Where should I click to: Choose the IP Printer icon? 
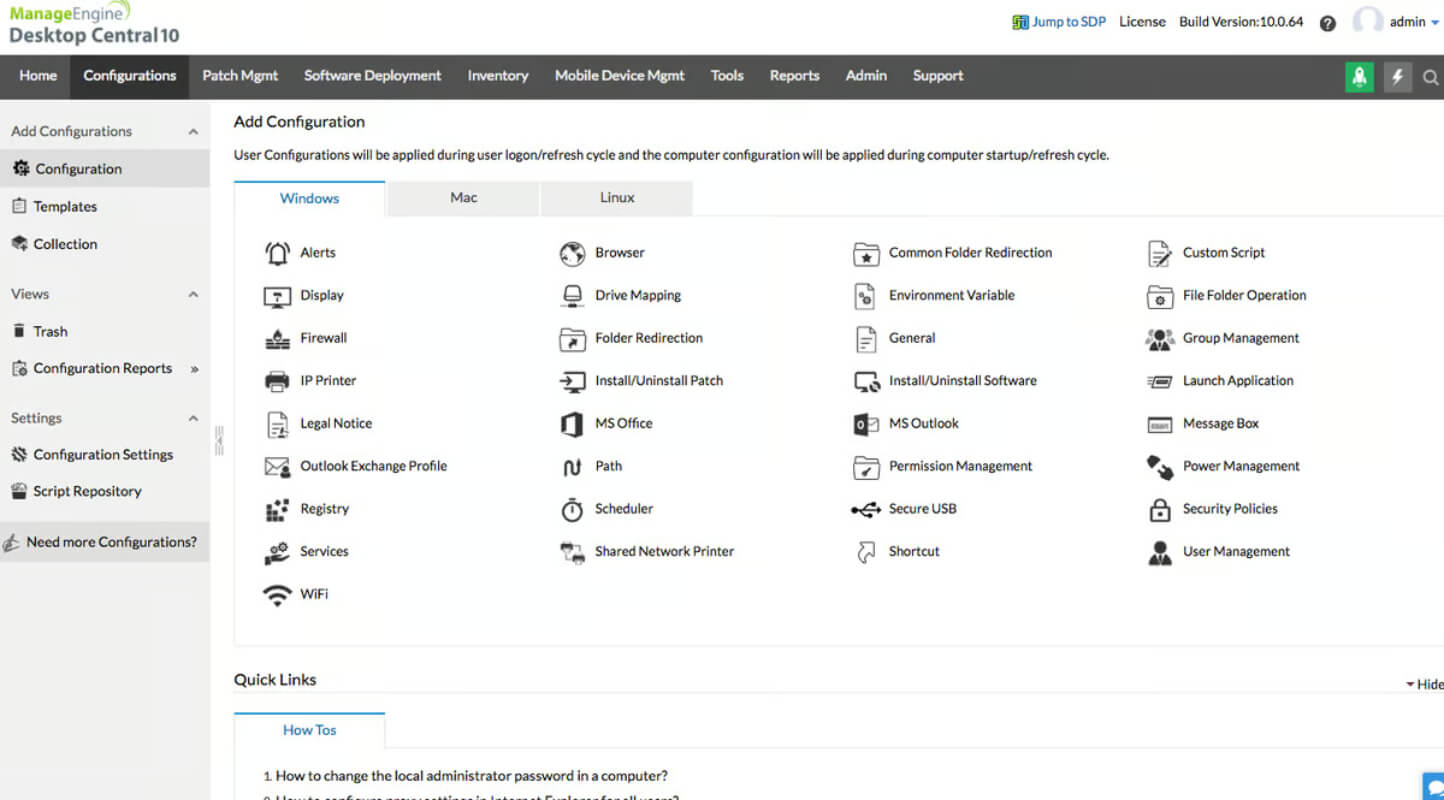(277, 381)
